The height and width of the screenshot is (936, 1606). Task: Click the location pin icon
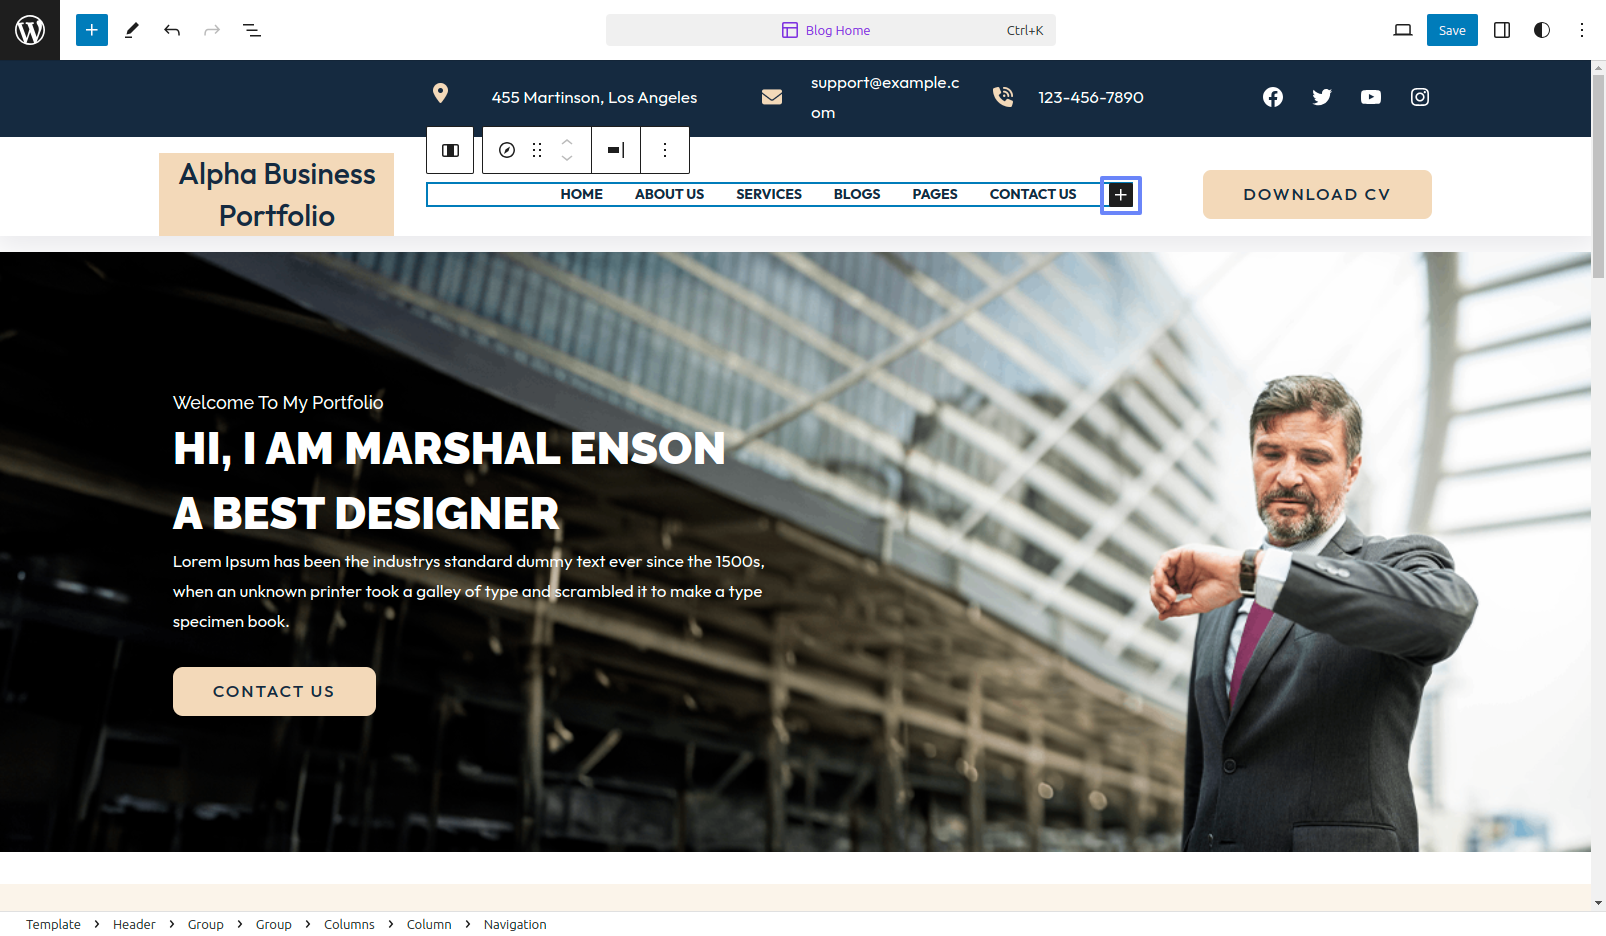pos(440,93)
